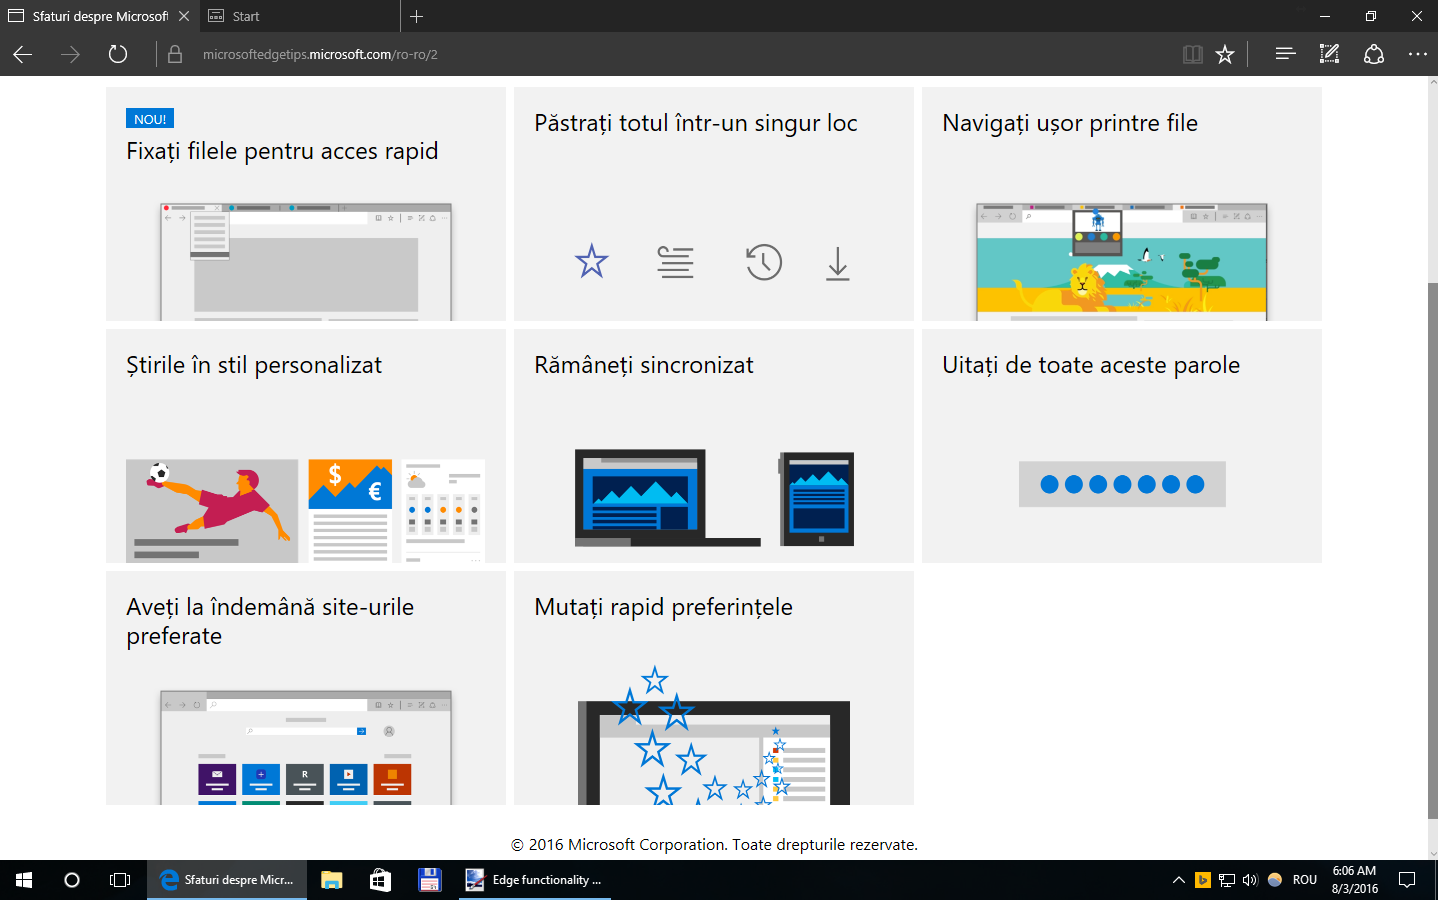Refresh the current page
This screenshot has height=900, width=1438.
(x=118, y=54)
